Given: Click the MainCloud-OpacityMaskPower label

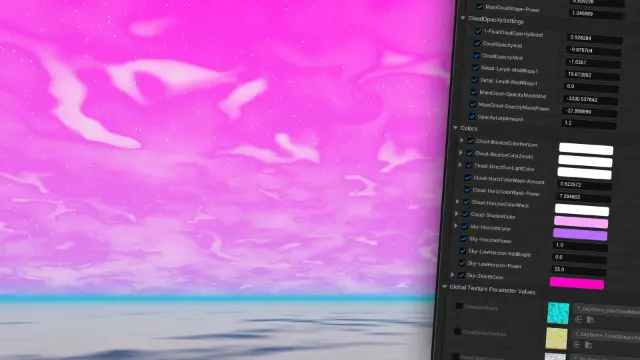Looking at the screenshot, I should click(x=513, y=107).
